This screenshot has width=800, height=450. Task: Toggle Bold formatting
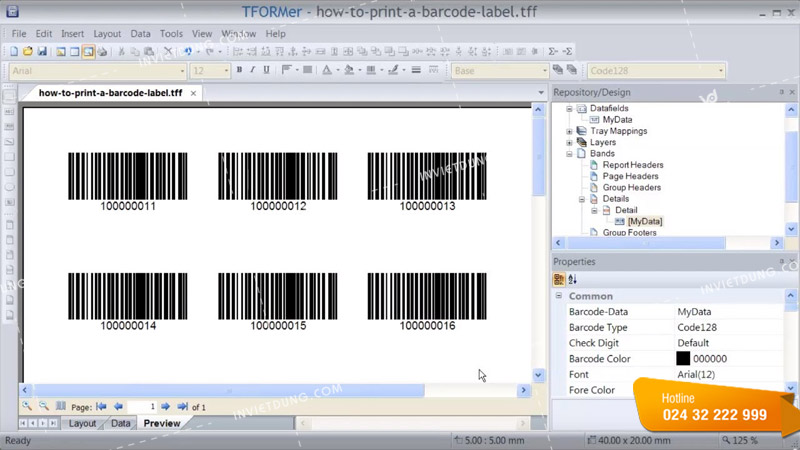click(x=239, y=70)
